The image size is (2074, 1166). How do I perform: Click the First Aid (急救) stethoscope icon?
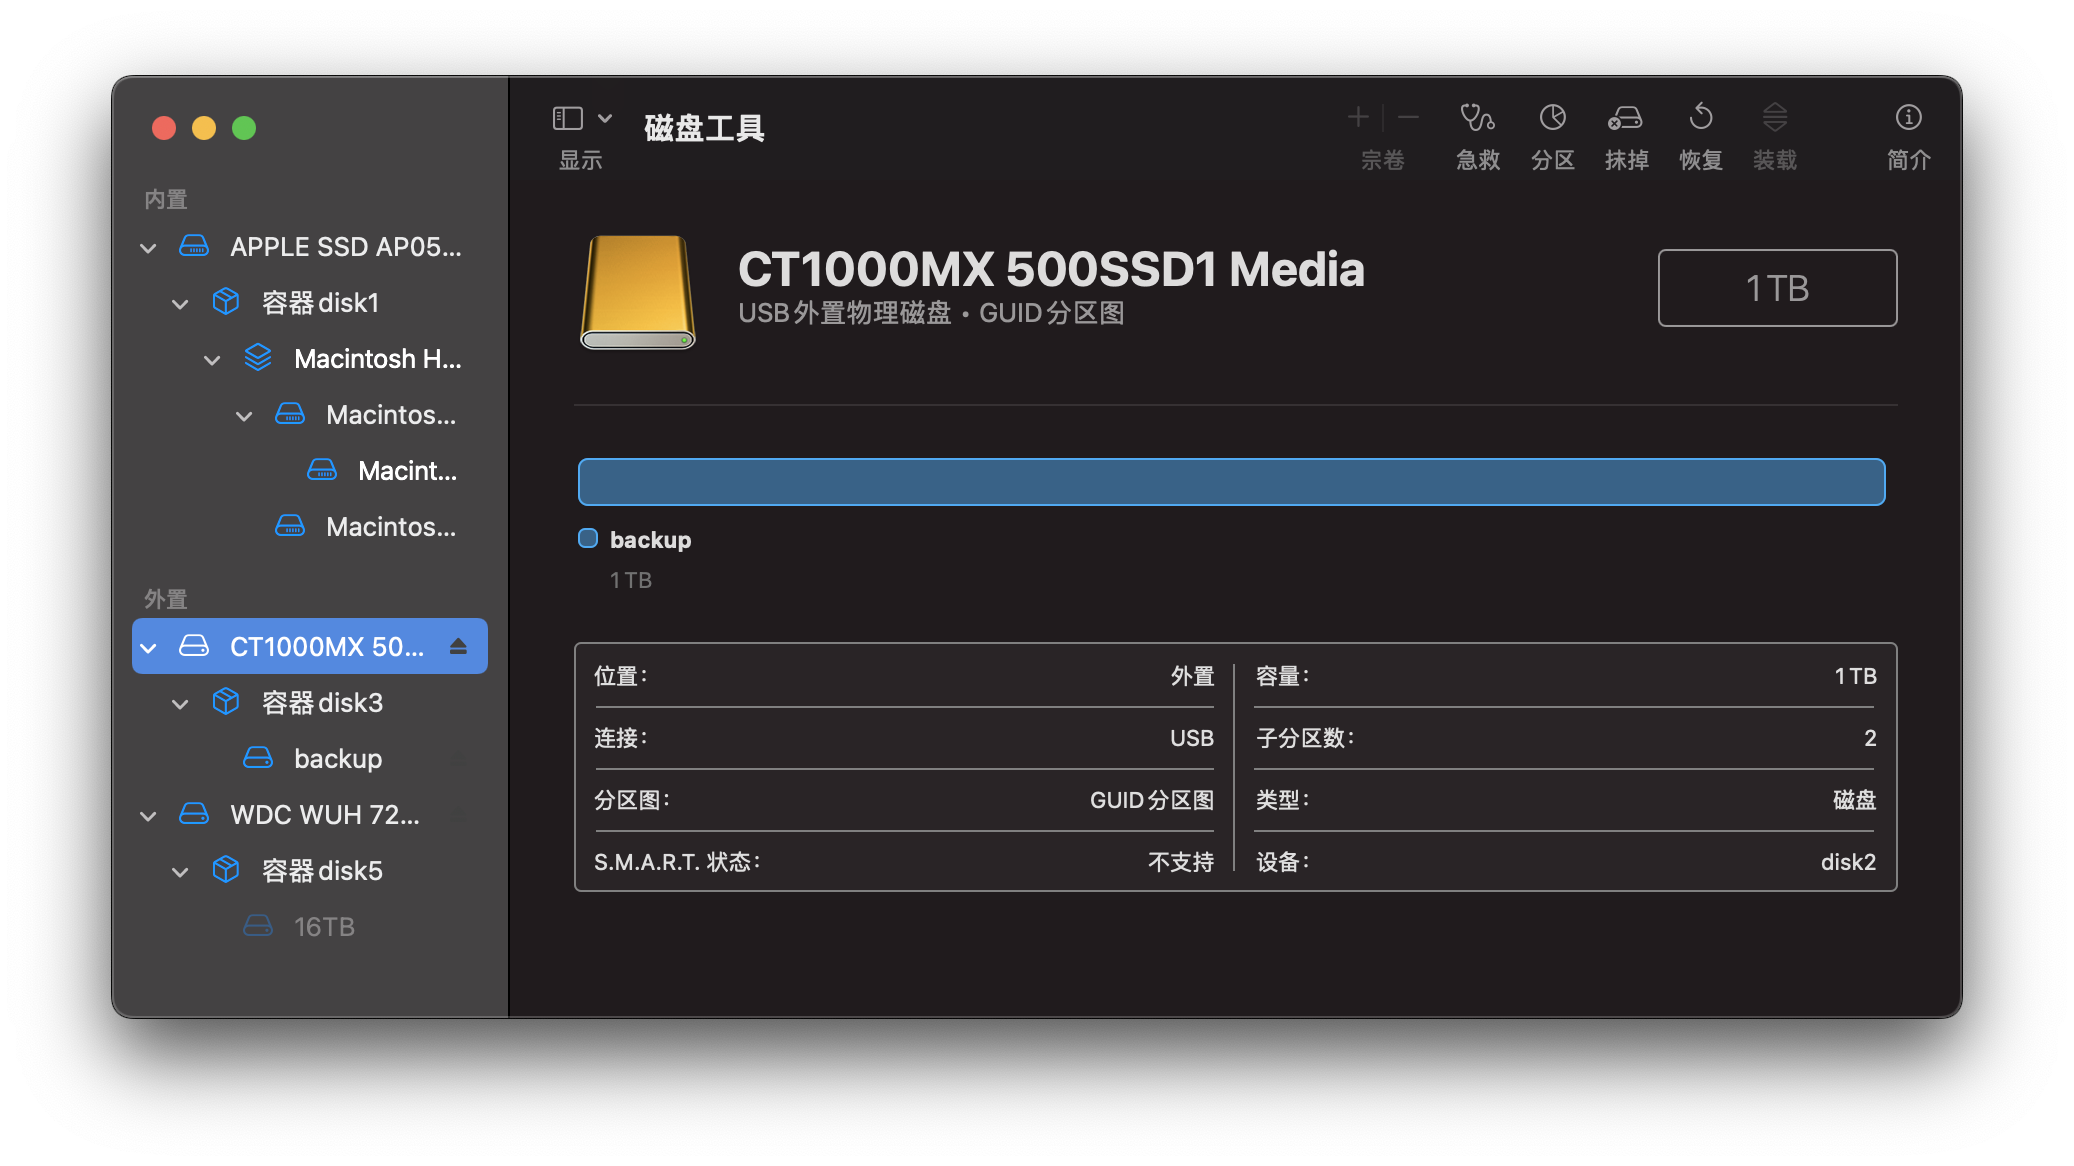(x=1477, y=118)
